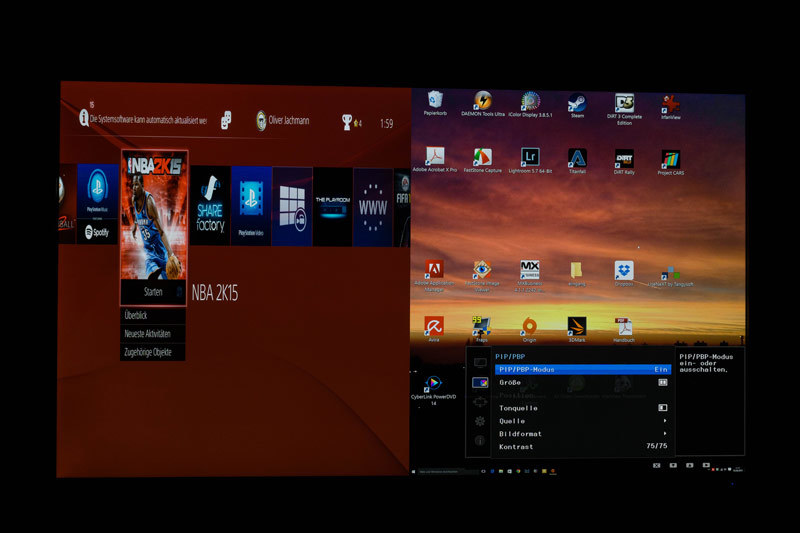
Task: Select PIP/PBP icon in OSD sidebar
Action: pos(480,383)
